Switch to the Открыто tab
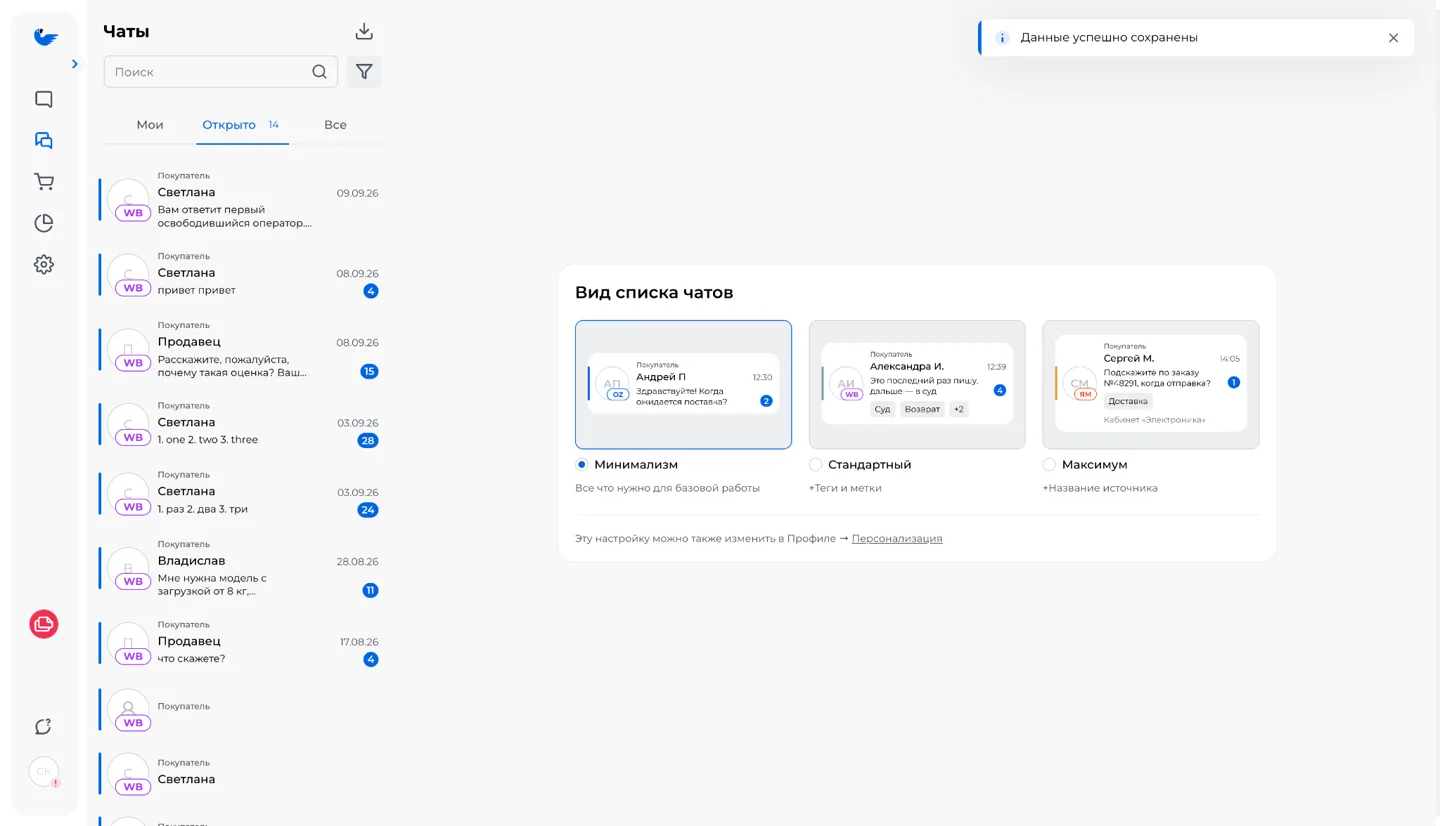 242,125
